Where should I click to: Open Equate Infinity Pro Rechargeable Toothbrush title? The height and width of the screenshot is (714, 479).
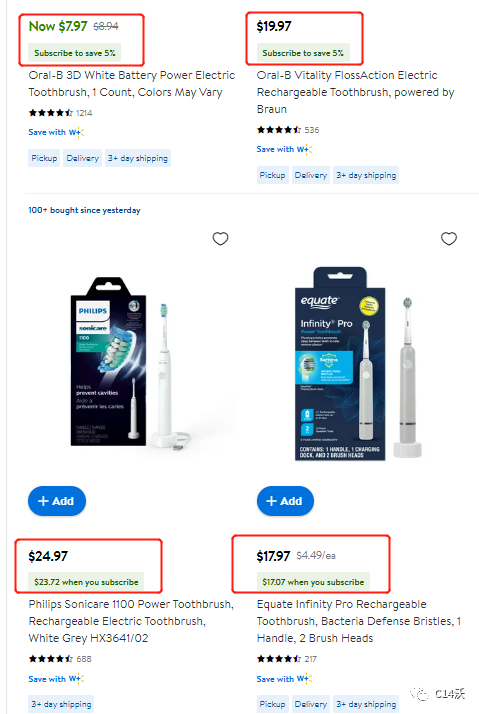[x=359, y=621]
